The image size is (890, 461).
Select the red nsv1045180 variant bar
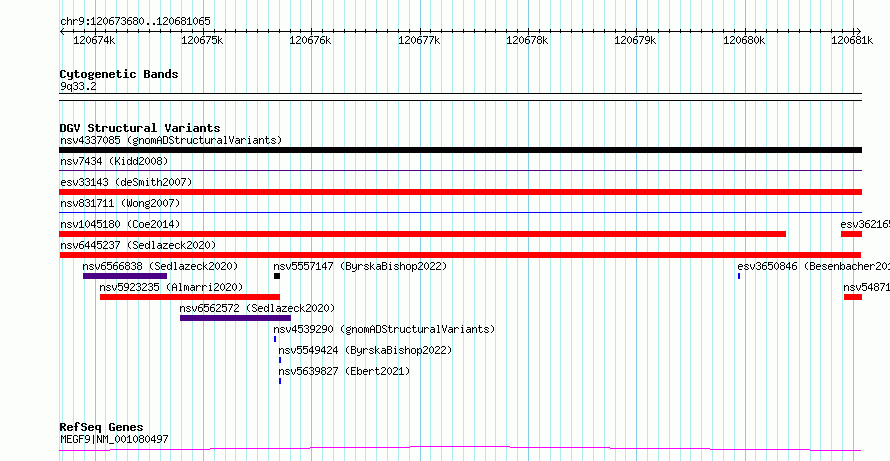(x=422, y=234)
